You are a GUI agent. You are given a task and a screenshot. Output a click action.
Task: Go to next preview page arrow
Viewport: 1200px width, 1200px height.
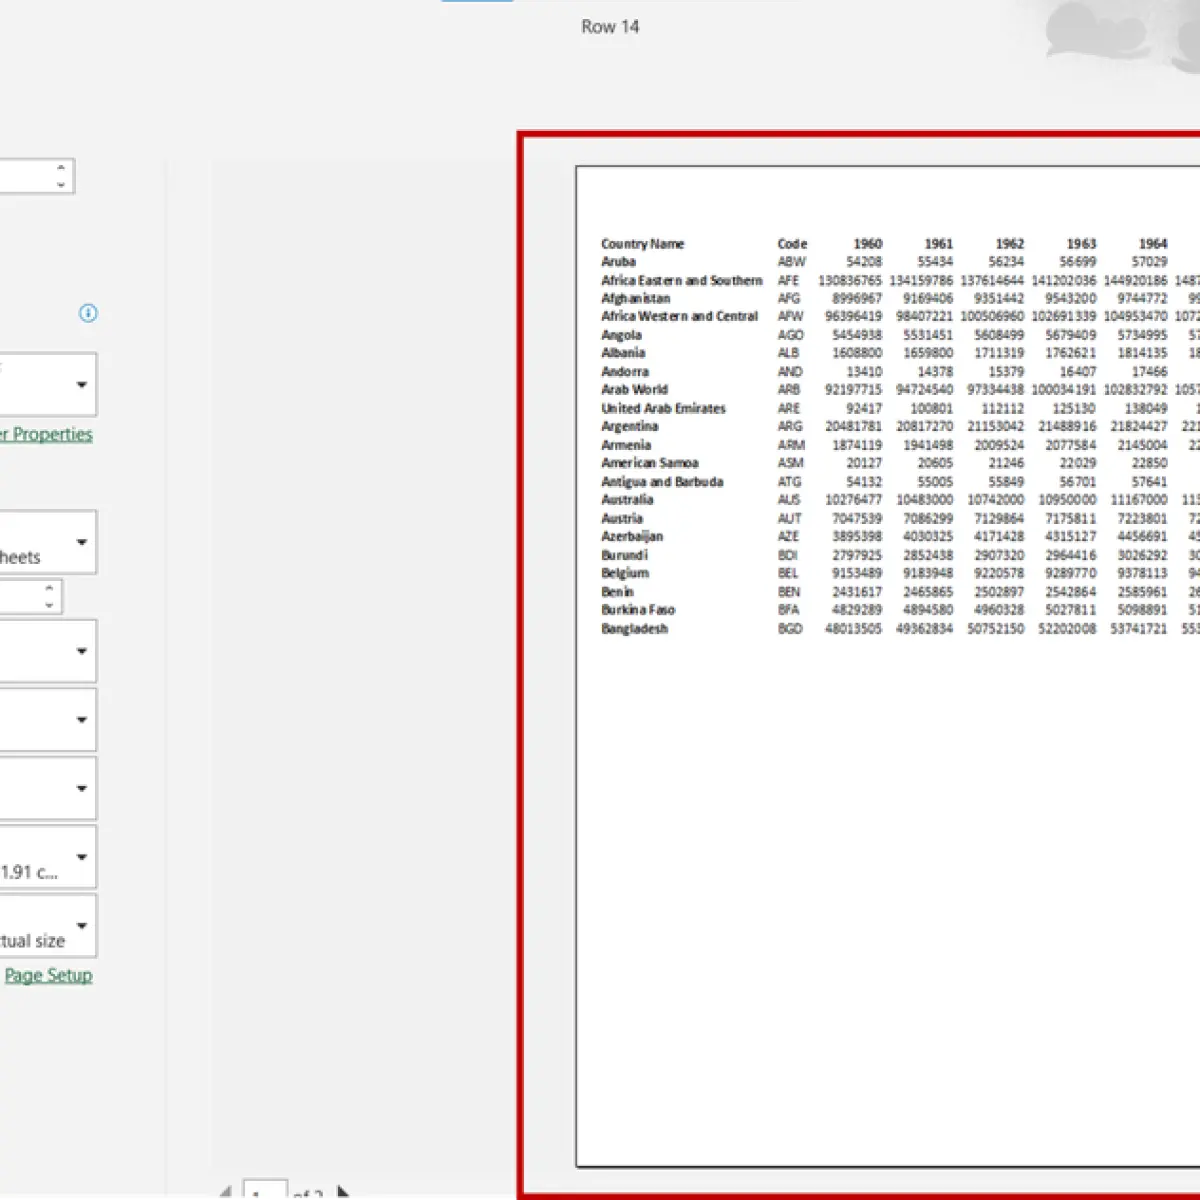pyautogui.click(x=343, y=1192)
